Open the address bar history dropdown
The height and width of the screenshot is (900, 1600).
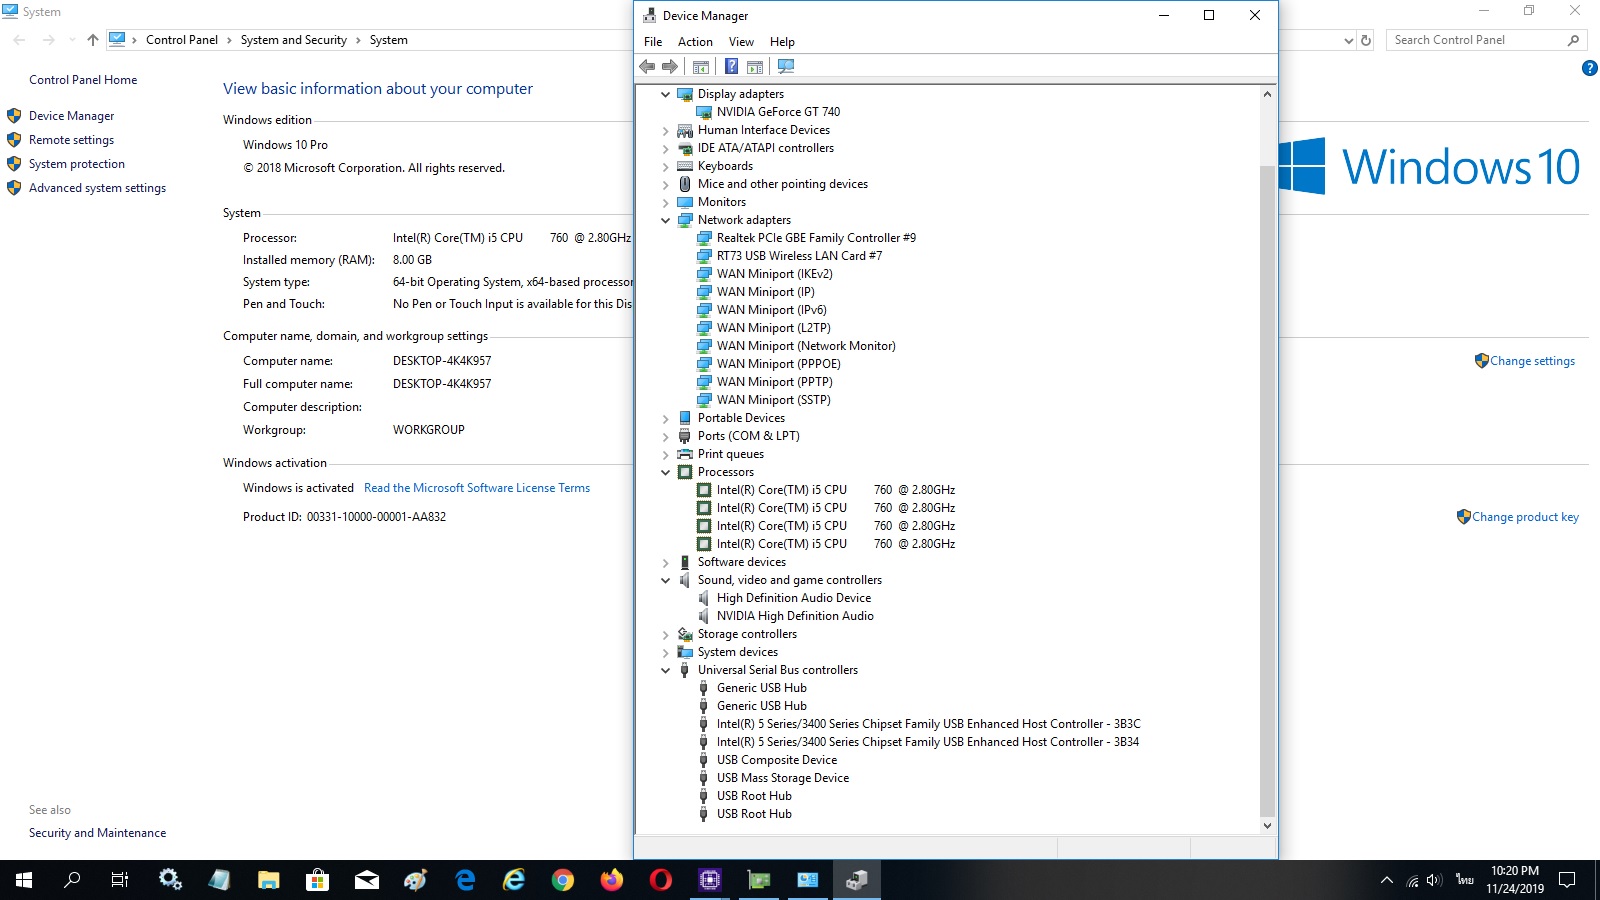(1348, 41)
